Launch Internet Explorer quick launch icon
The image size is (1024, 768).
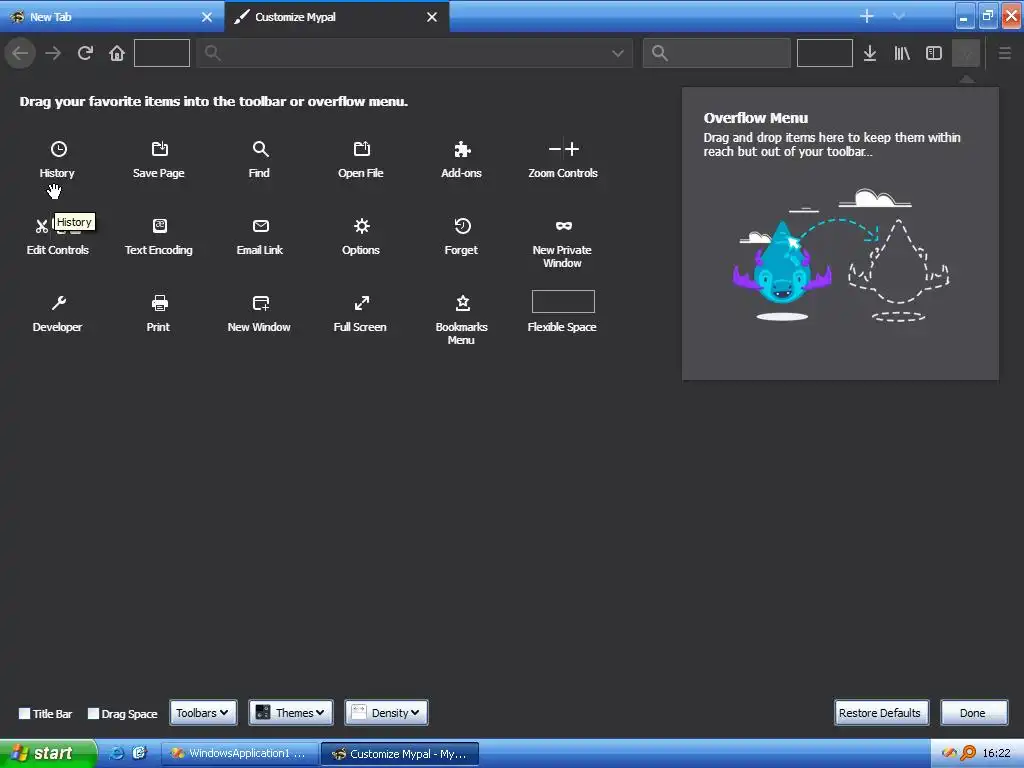[116, 753]
